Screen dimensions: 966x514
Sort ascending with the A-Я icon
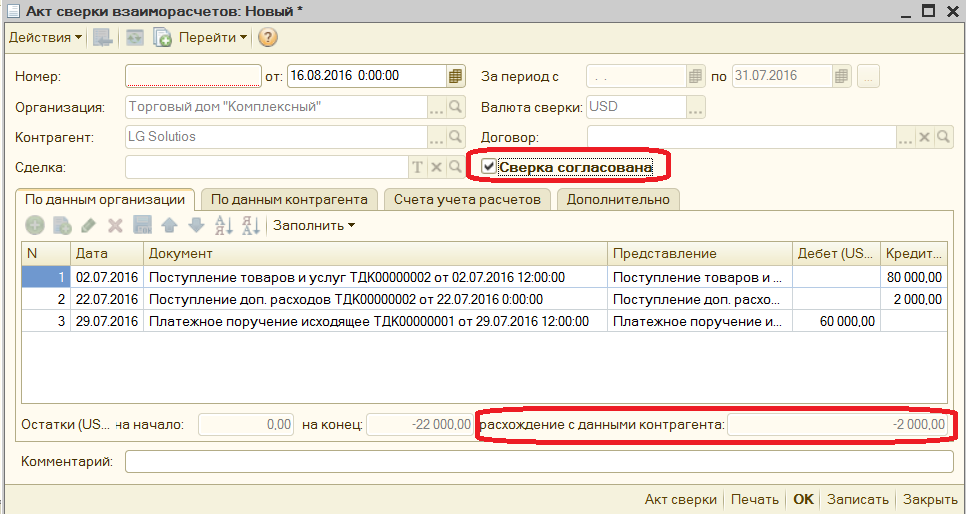224,226
